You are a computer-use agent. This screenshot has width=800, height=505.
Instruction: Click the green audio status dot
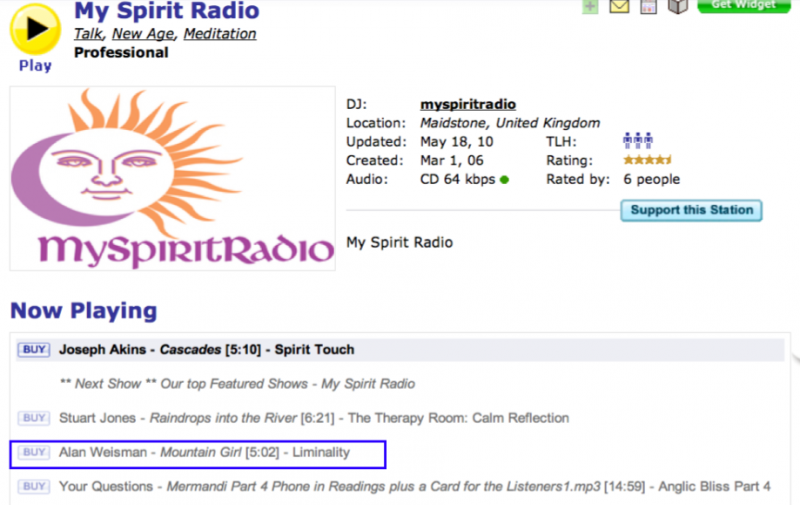point(505,180)
